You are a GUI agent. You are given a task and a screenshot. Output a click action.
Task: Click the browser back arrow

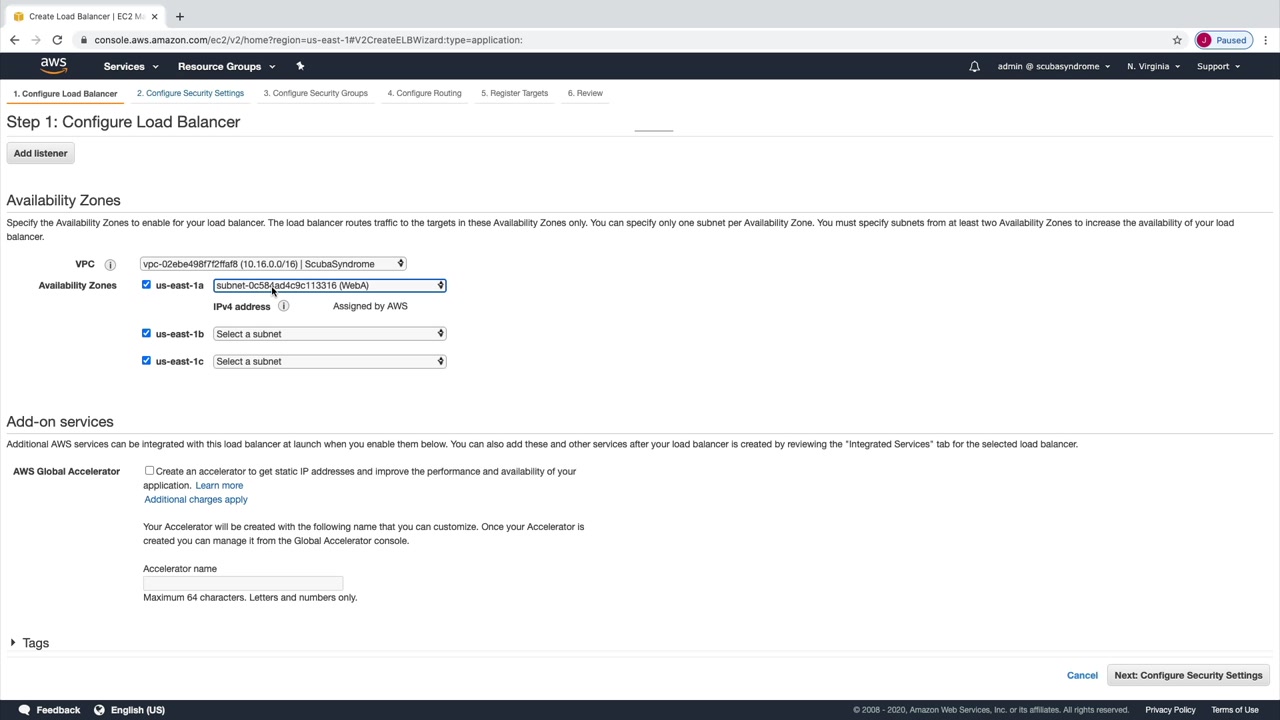point(14,40)
